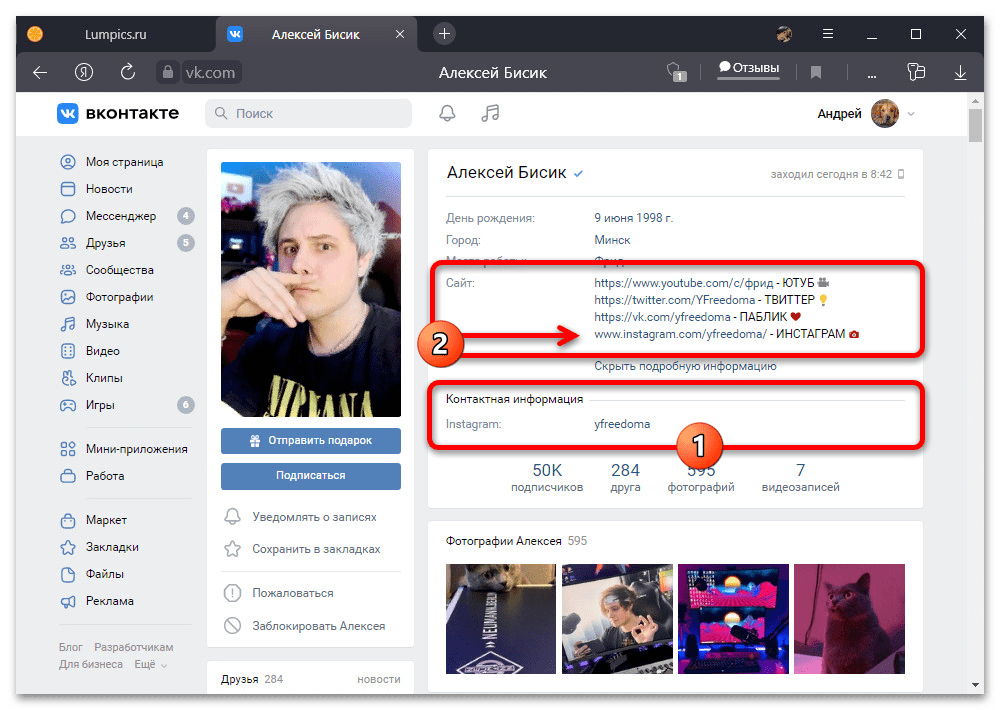This screenshot has width=1000, height=710.
Task: Open Фотографии Алексея 595 header
Action: click(x=516, y=541)
